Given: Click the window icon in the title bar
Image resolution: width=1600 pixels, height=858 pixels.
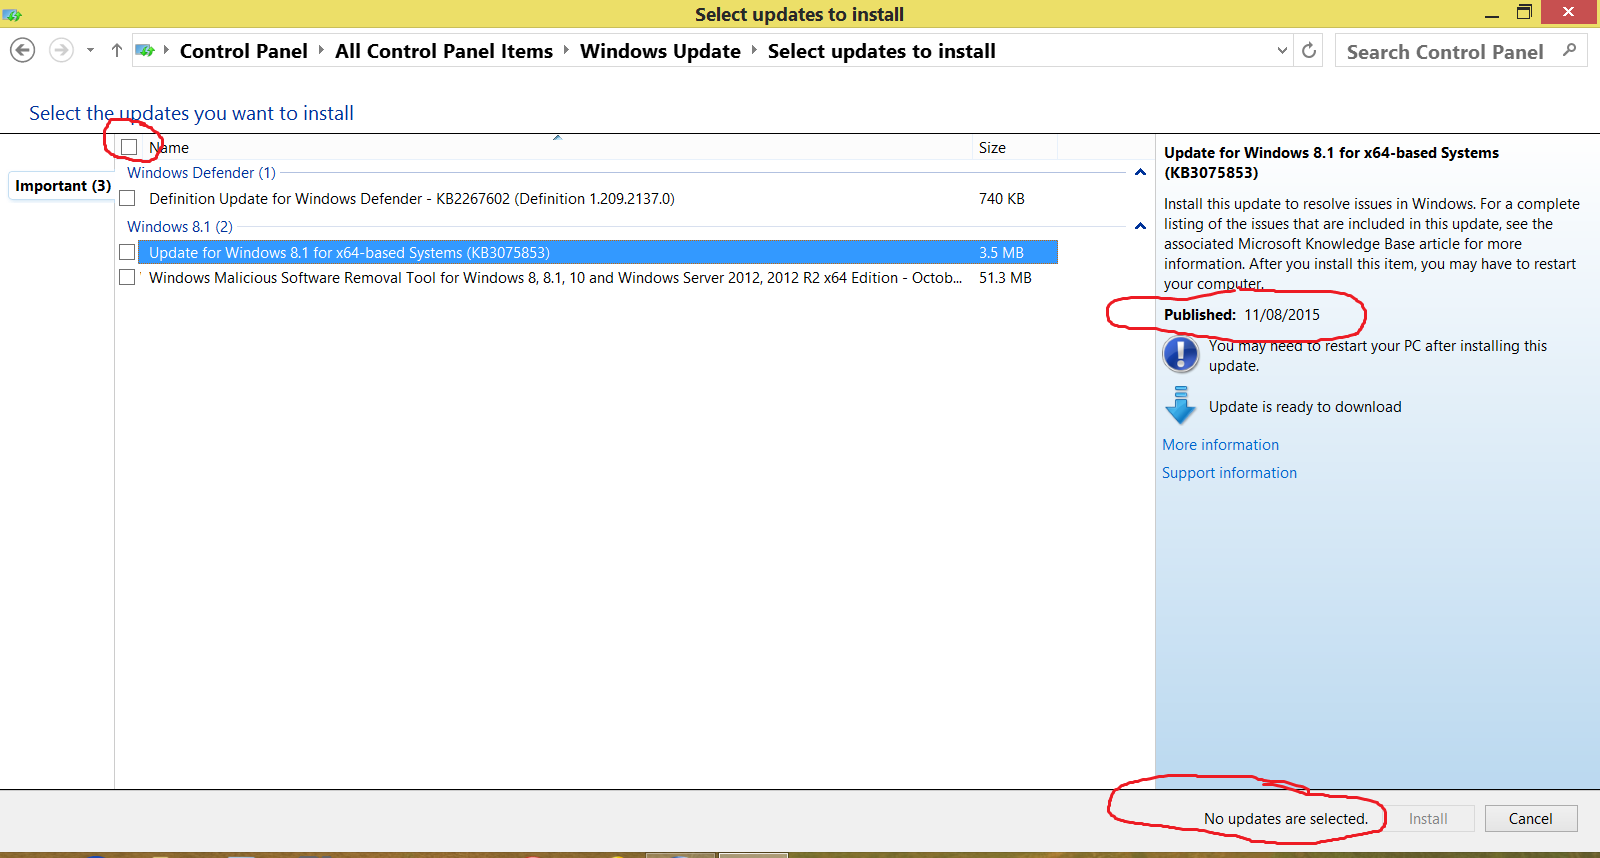Looking at the screenshot, I should coord(12,14).
